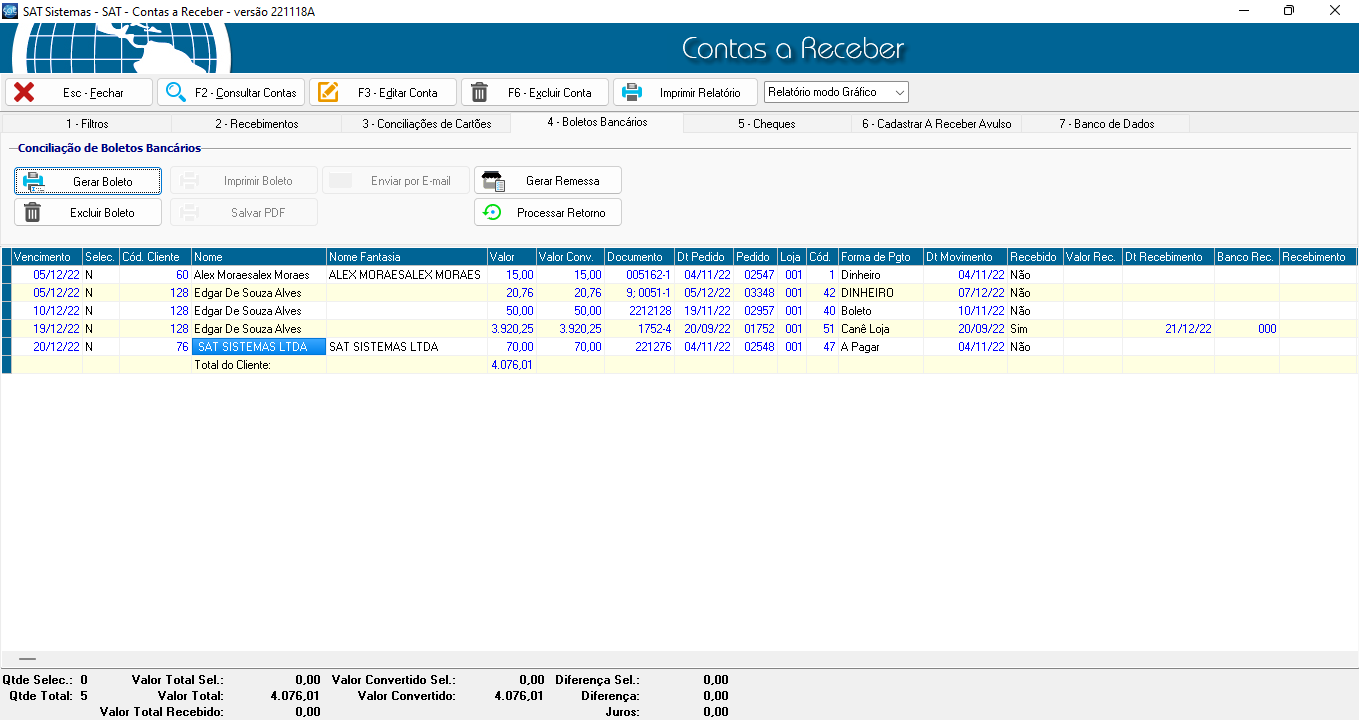1359x720 pixels.
Task: Select the 5 - Cheques tab
Action: tap(766, 124)
